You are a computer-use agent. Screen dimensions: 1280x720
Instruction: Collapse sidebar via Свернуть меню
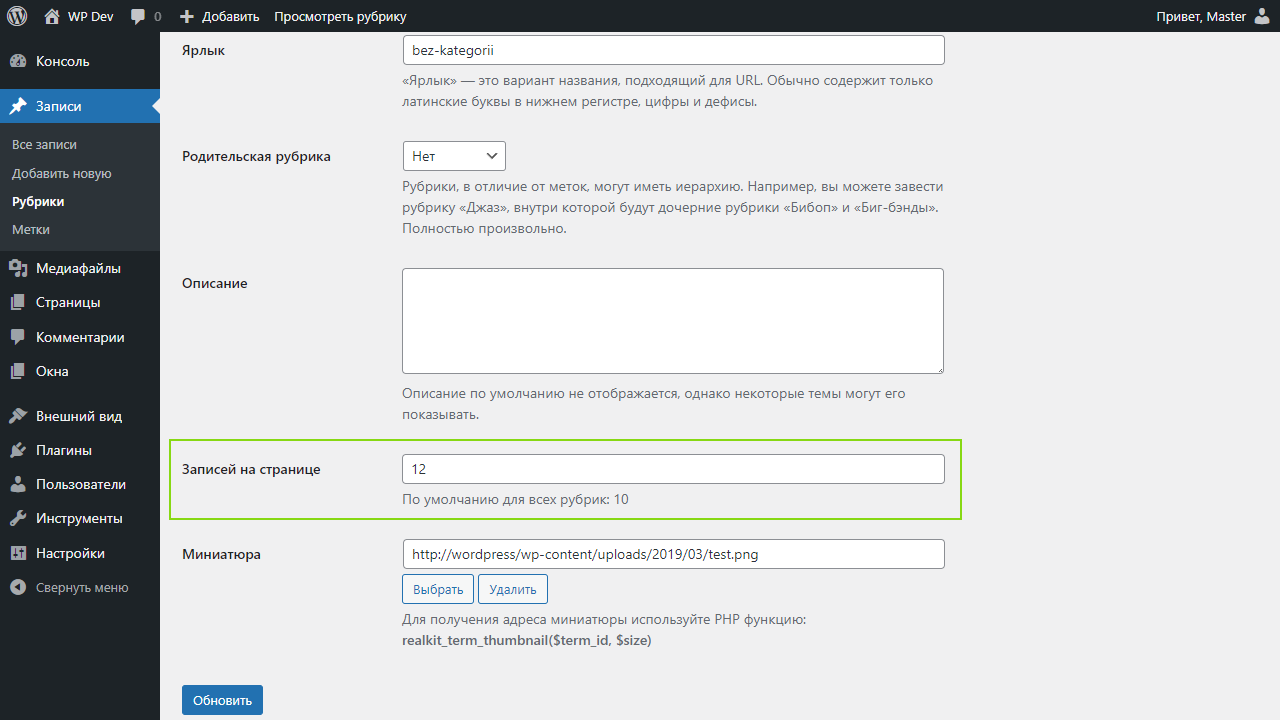80,587
